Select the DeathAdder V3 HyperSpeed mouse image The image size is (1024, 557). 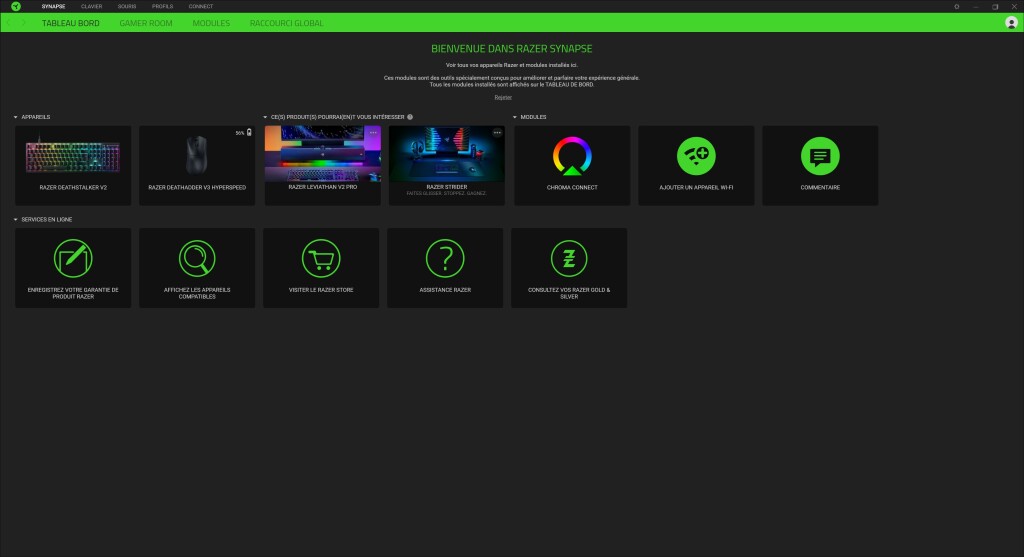[x=197, y=155]
